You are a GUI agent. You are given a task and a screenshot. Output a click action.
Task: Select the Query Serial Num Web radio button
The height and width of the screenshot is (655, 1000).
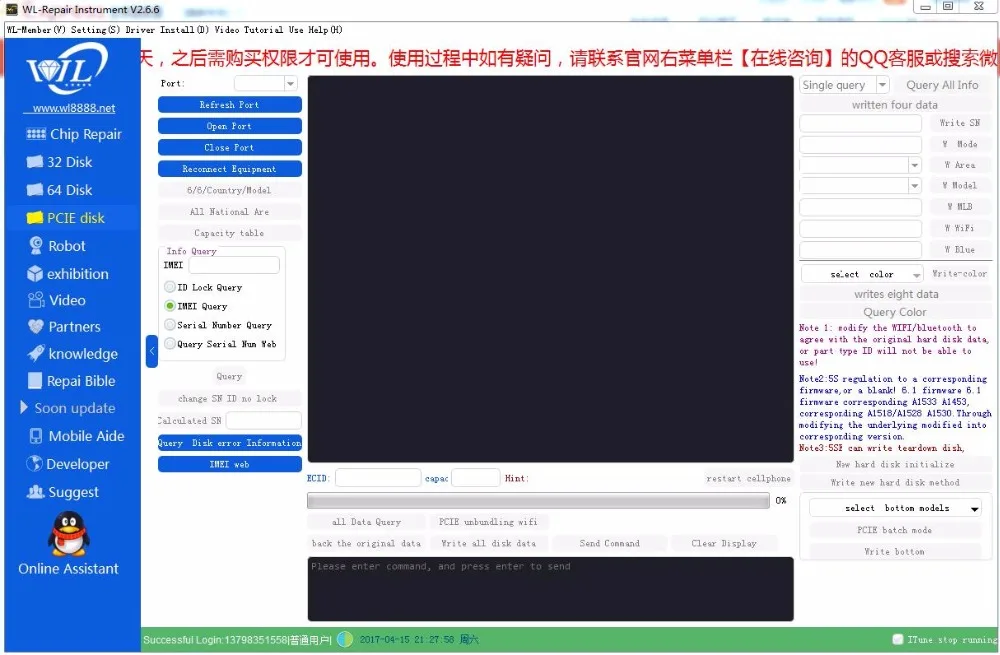tap(170, 344)
